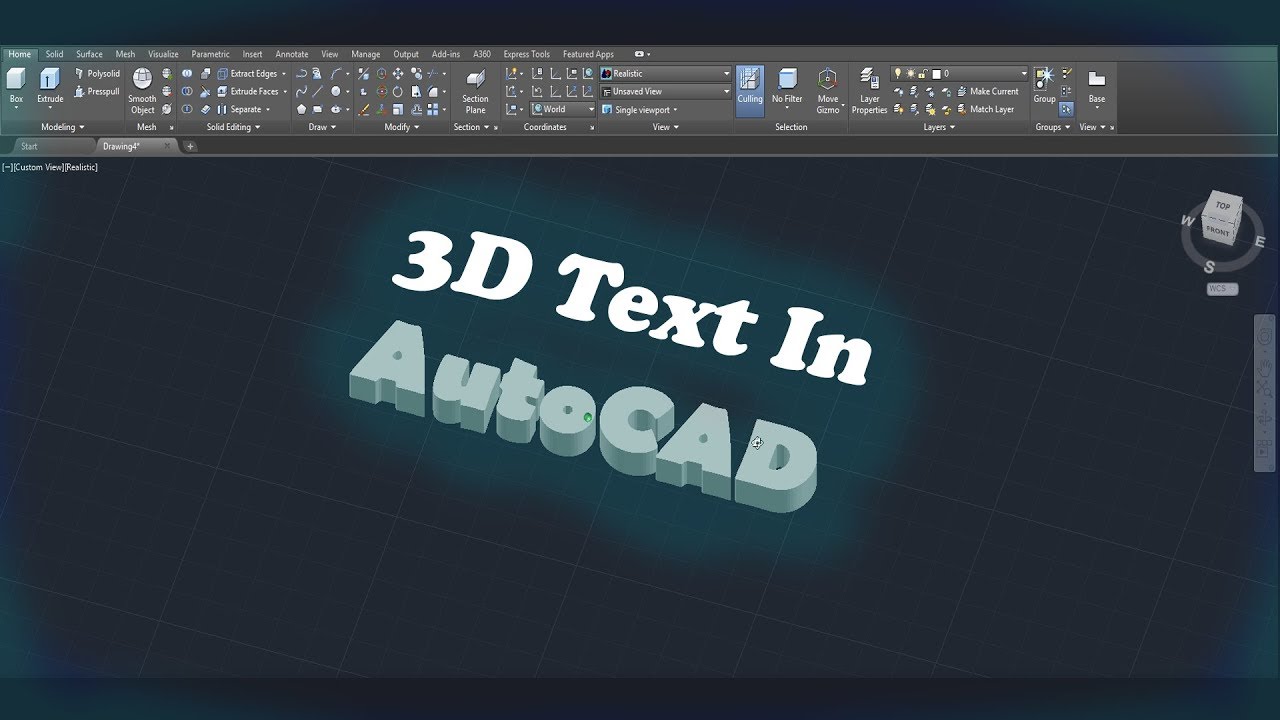Open the Visualize ribbon tab

coord(163,54)
